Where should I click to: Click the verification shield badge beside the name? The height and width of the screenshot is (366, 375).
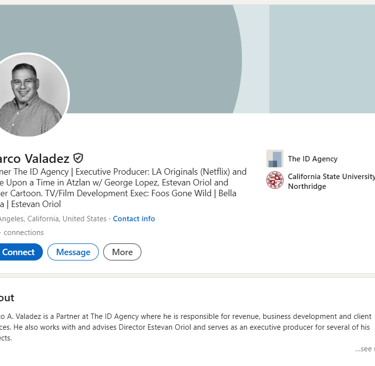point(78,158)
